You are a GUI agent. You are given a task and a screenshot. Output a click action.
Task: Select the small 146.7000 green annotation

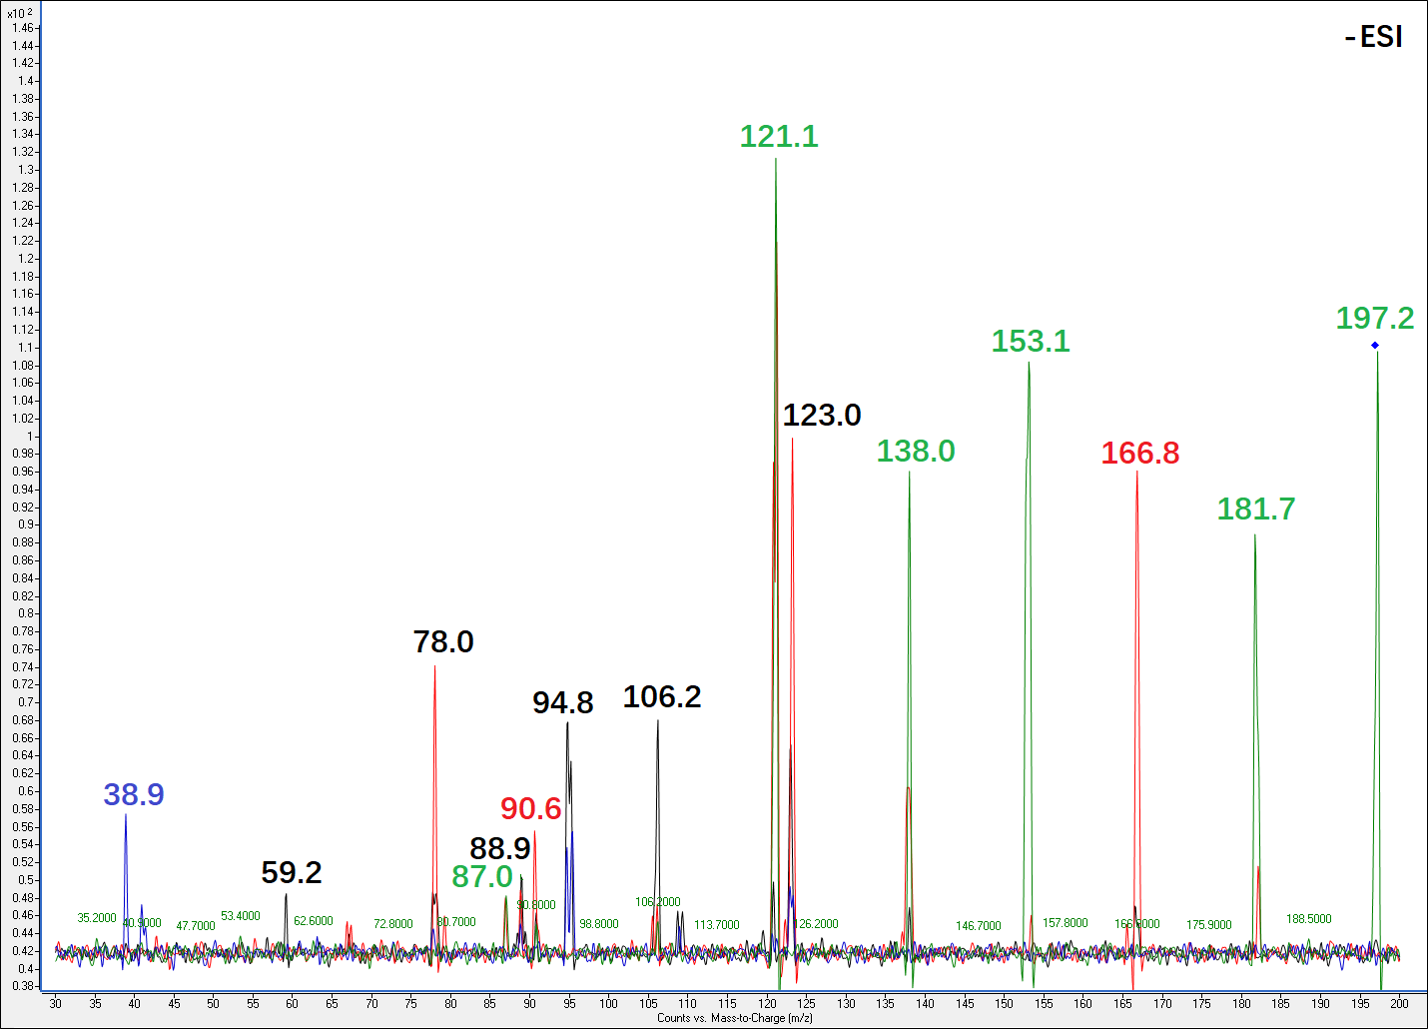pyautogui.click(x=978, y=926)
